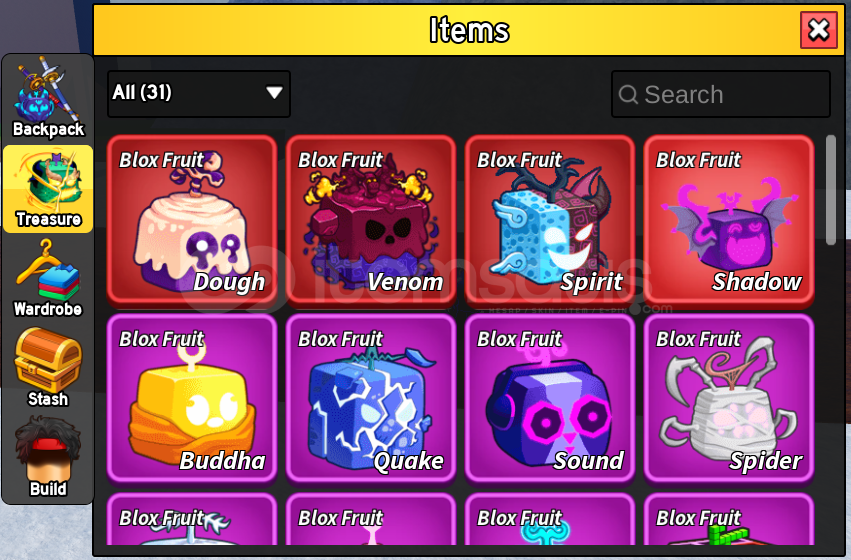Pick the Spider Blox Fruit

click(x=729, y=398)
